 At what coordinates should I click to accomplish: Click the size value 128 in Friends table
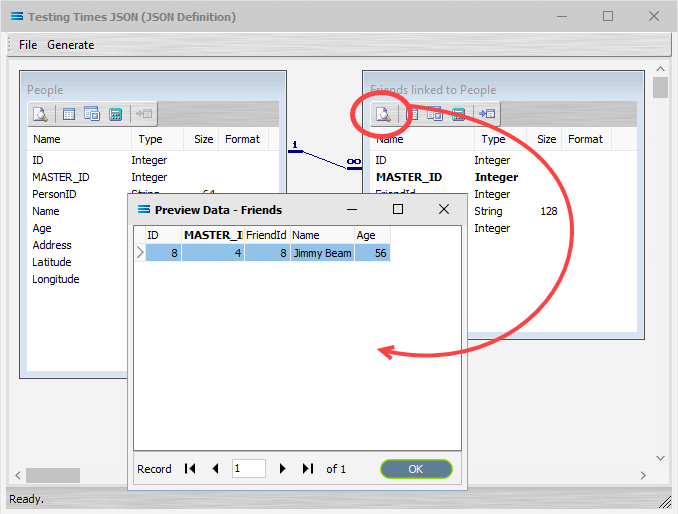pos(549,211)
